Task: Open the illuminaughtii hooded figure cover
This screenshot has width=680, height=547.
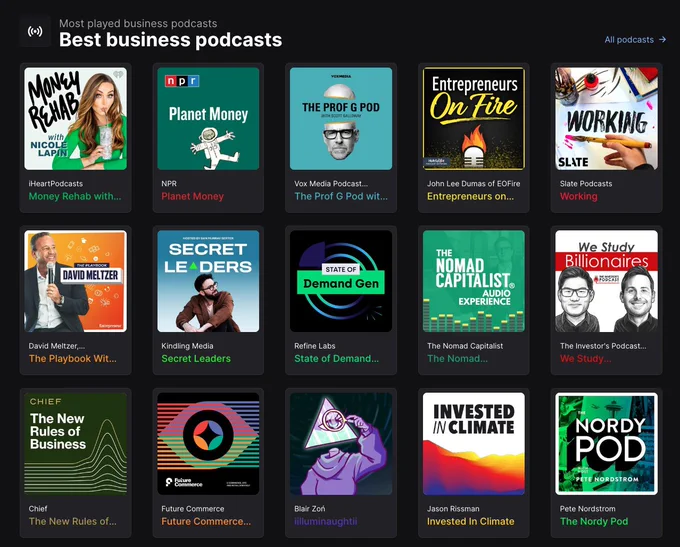Action: (341, 444)
